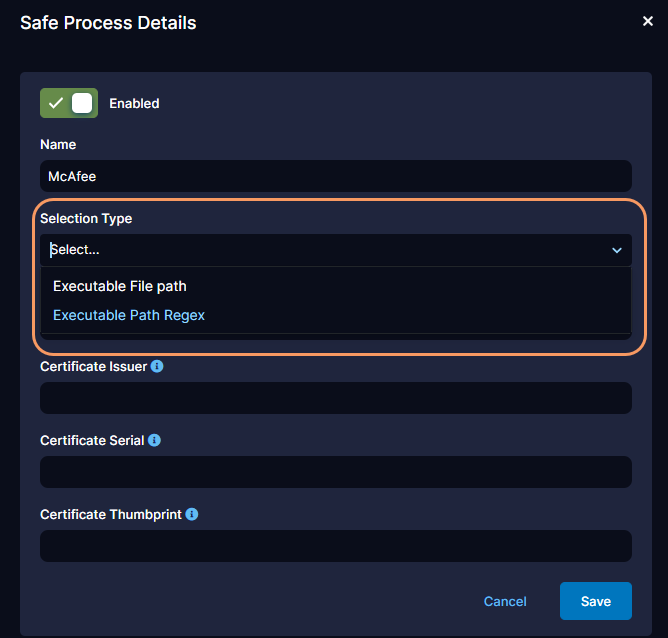Click the Certificate Issuer info icon
The height and width of the screenshot is (638, 668).
pos(157,366)
